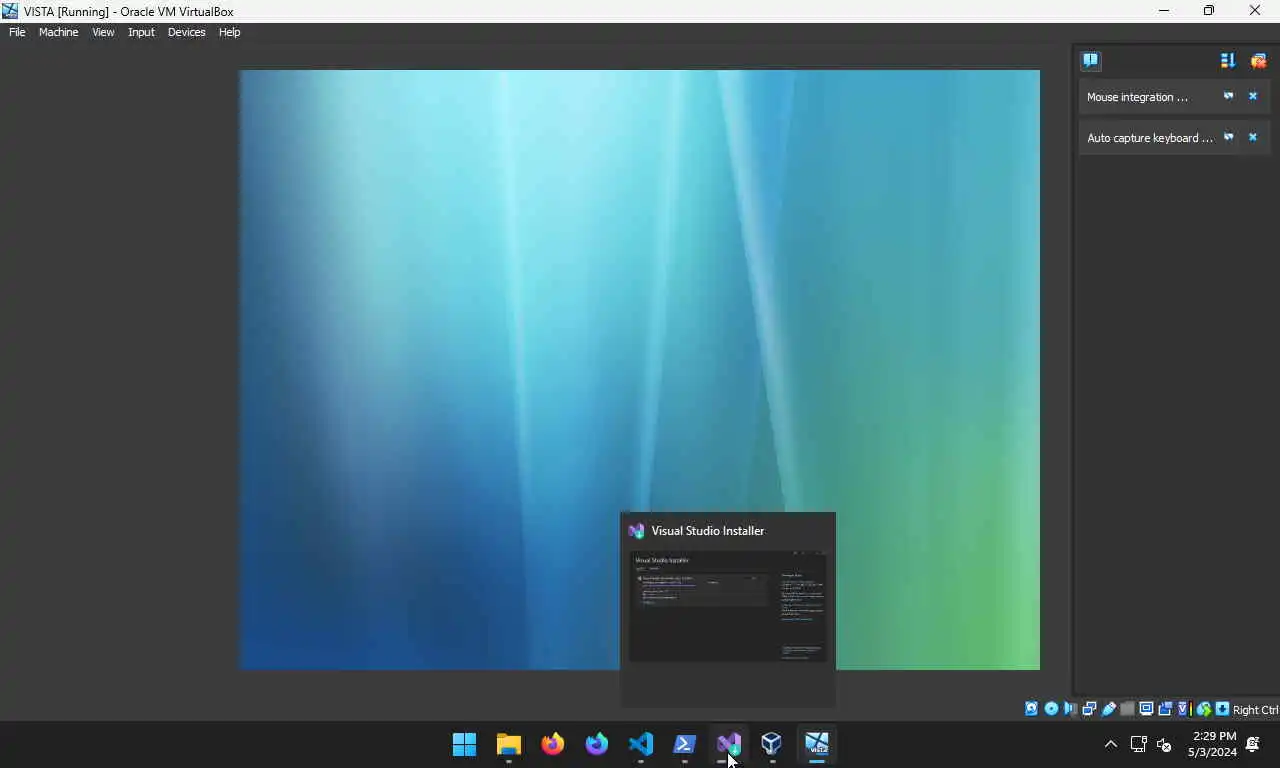The width and height of the screenshot is (1280, 768).
Task: Open the Windows Start menu
Action: coord(465,744)
